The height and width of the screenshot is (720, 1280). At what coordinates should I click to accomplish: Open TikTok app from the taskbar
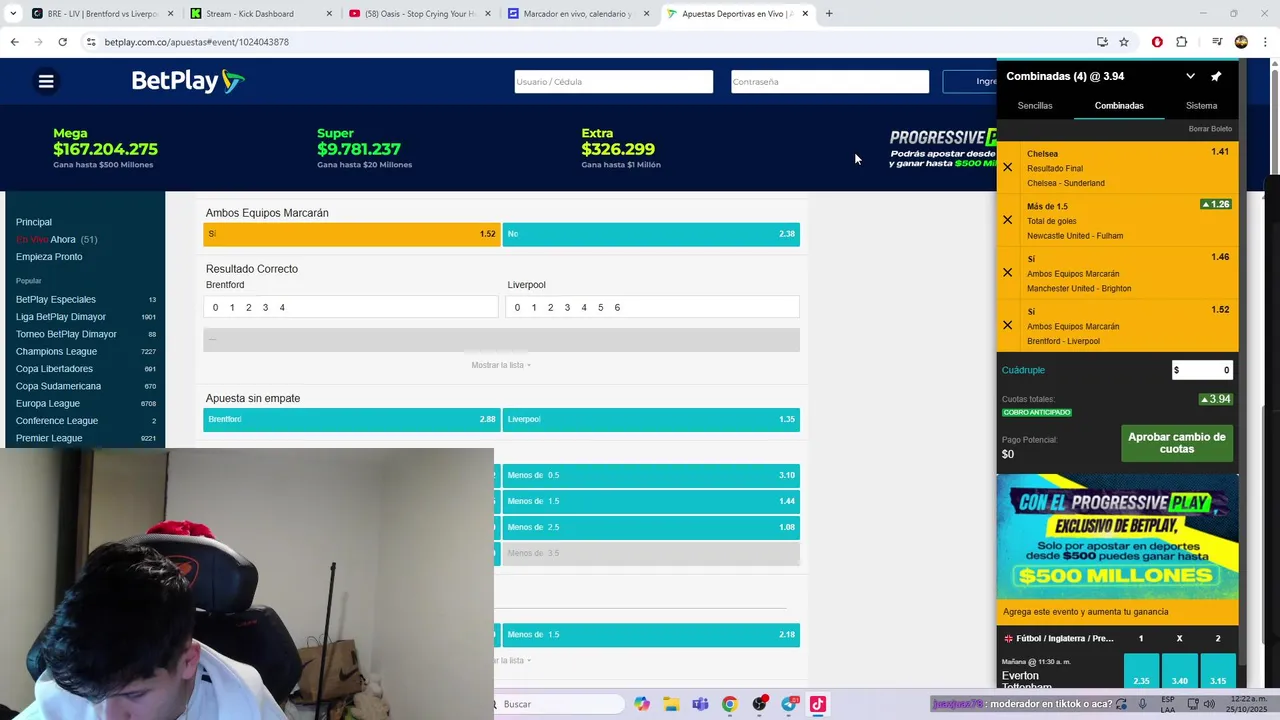click(x=817, y=704)
